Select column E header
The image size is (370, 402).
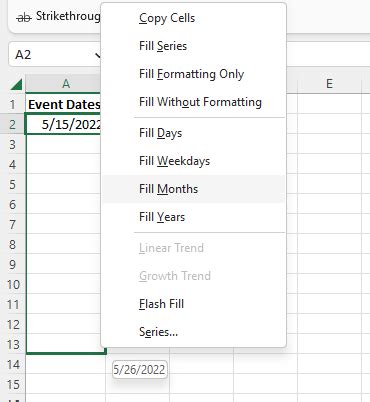(x=329, y=84)
